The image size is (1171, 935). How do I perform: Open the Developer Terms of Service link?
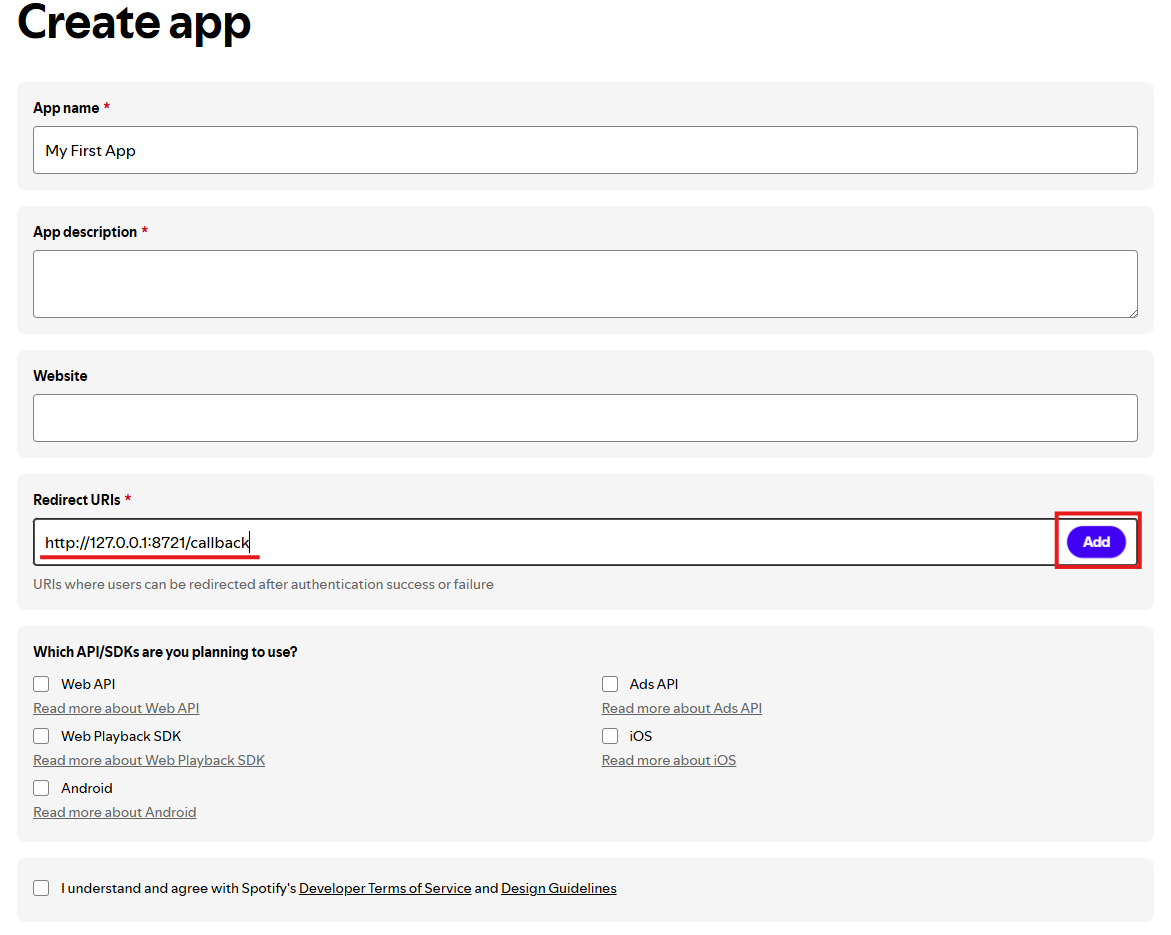[385, 887]
